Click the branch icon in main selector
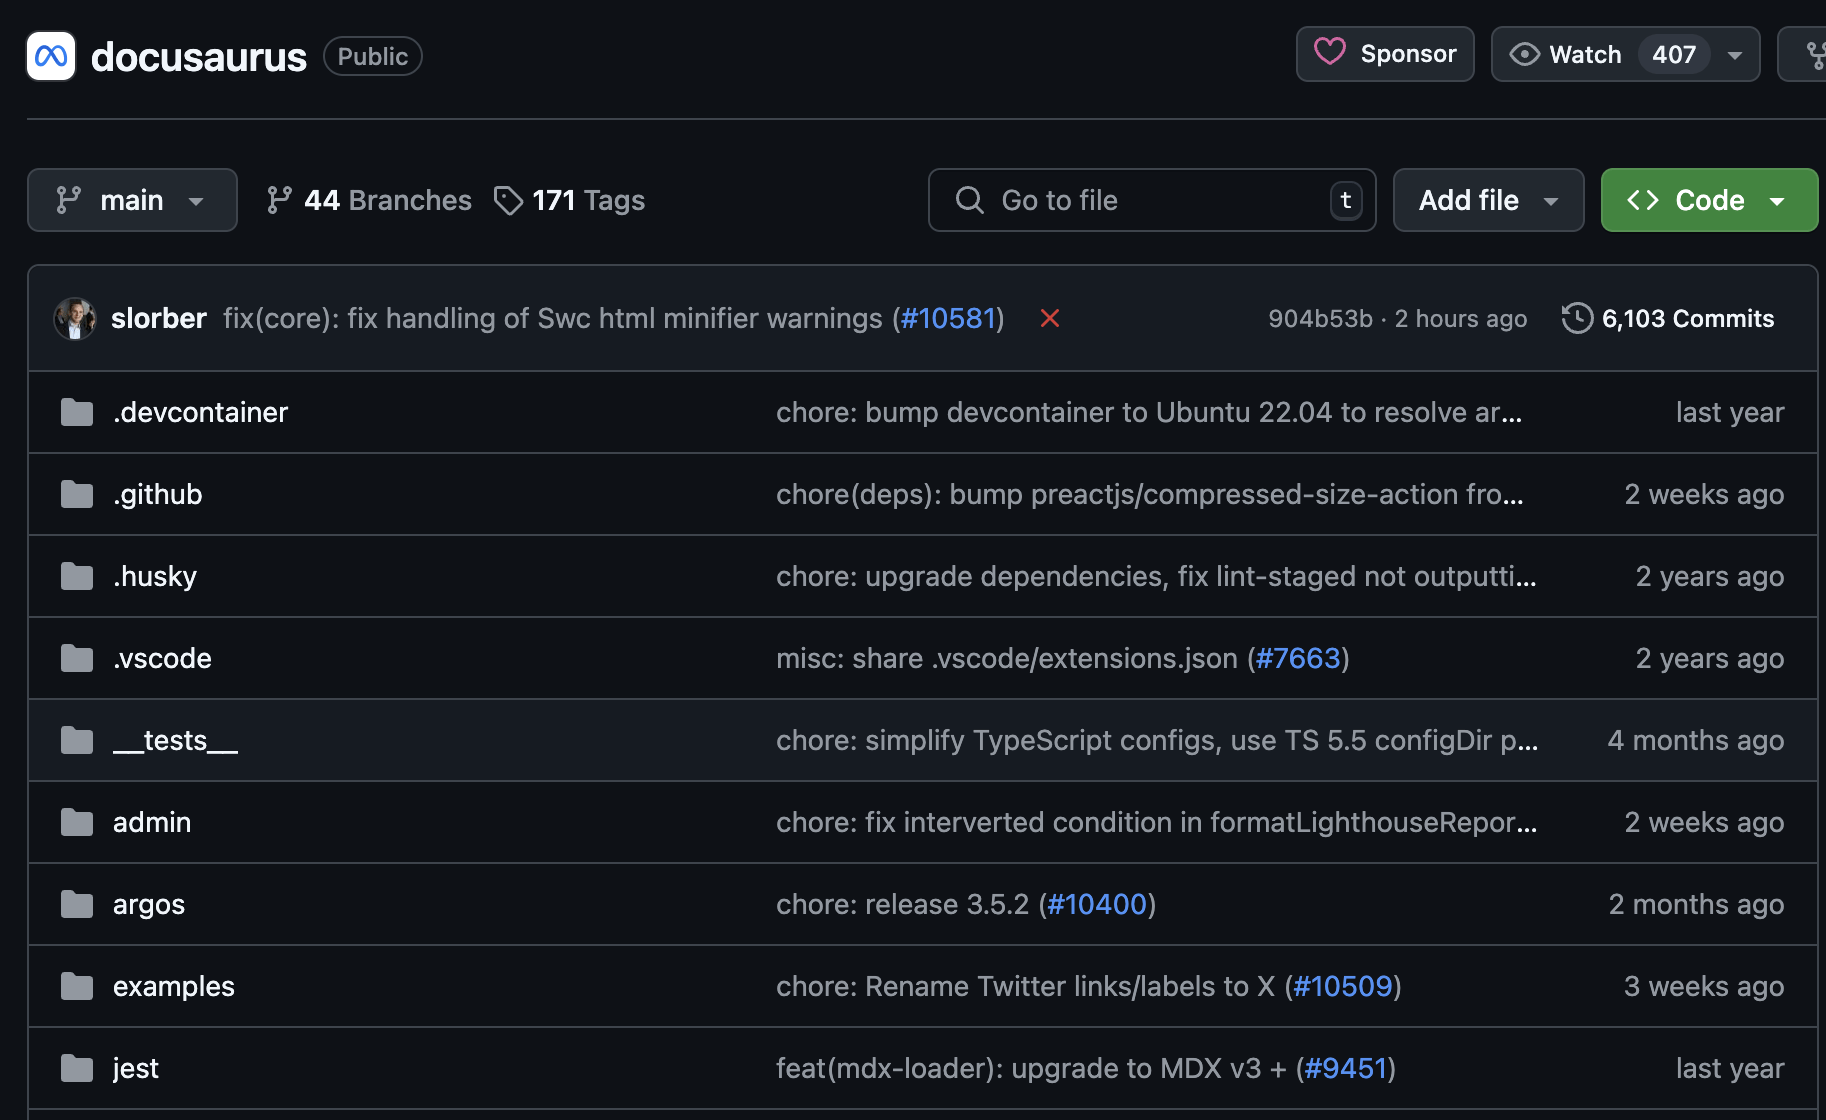Image resolution: width=1826 pixels, height=1120 pixels. tap(68, 200)
